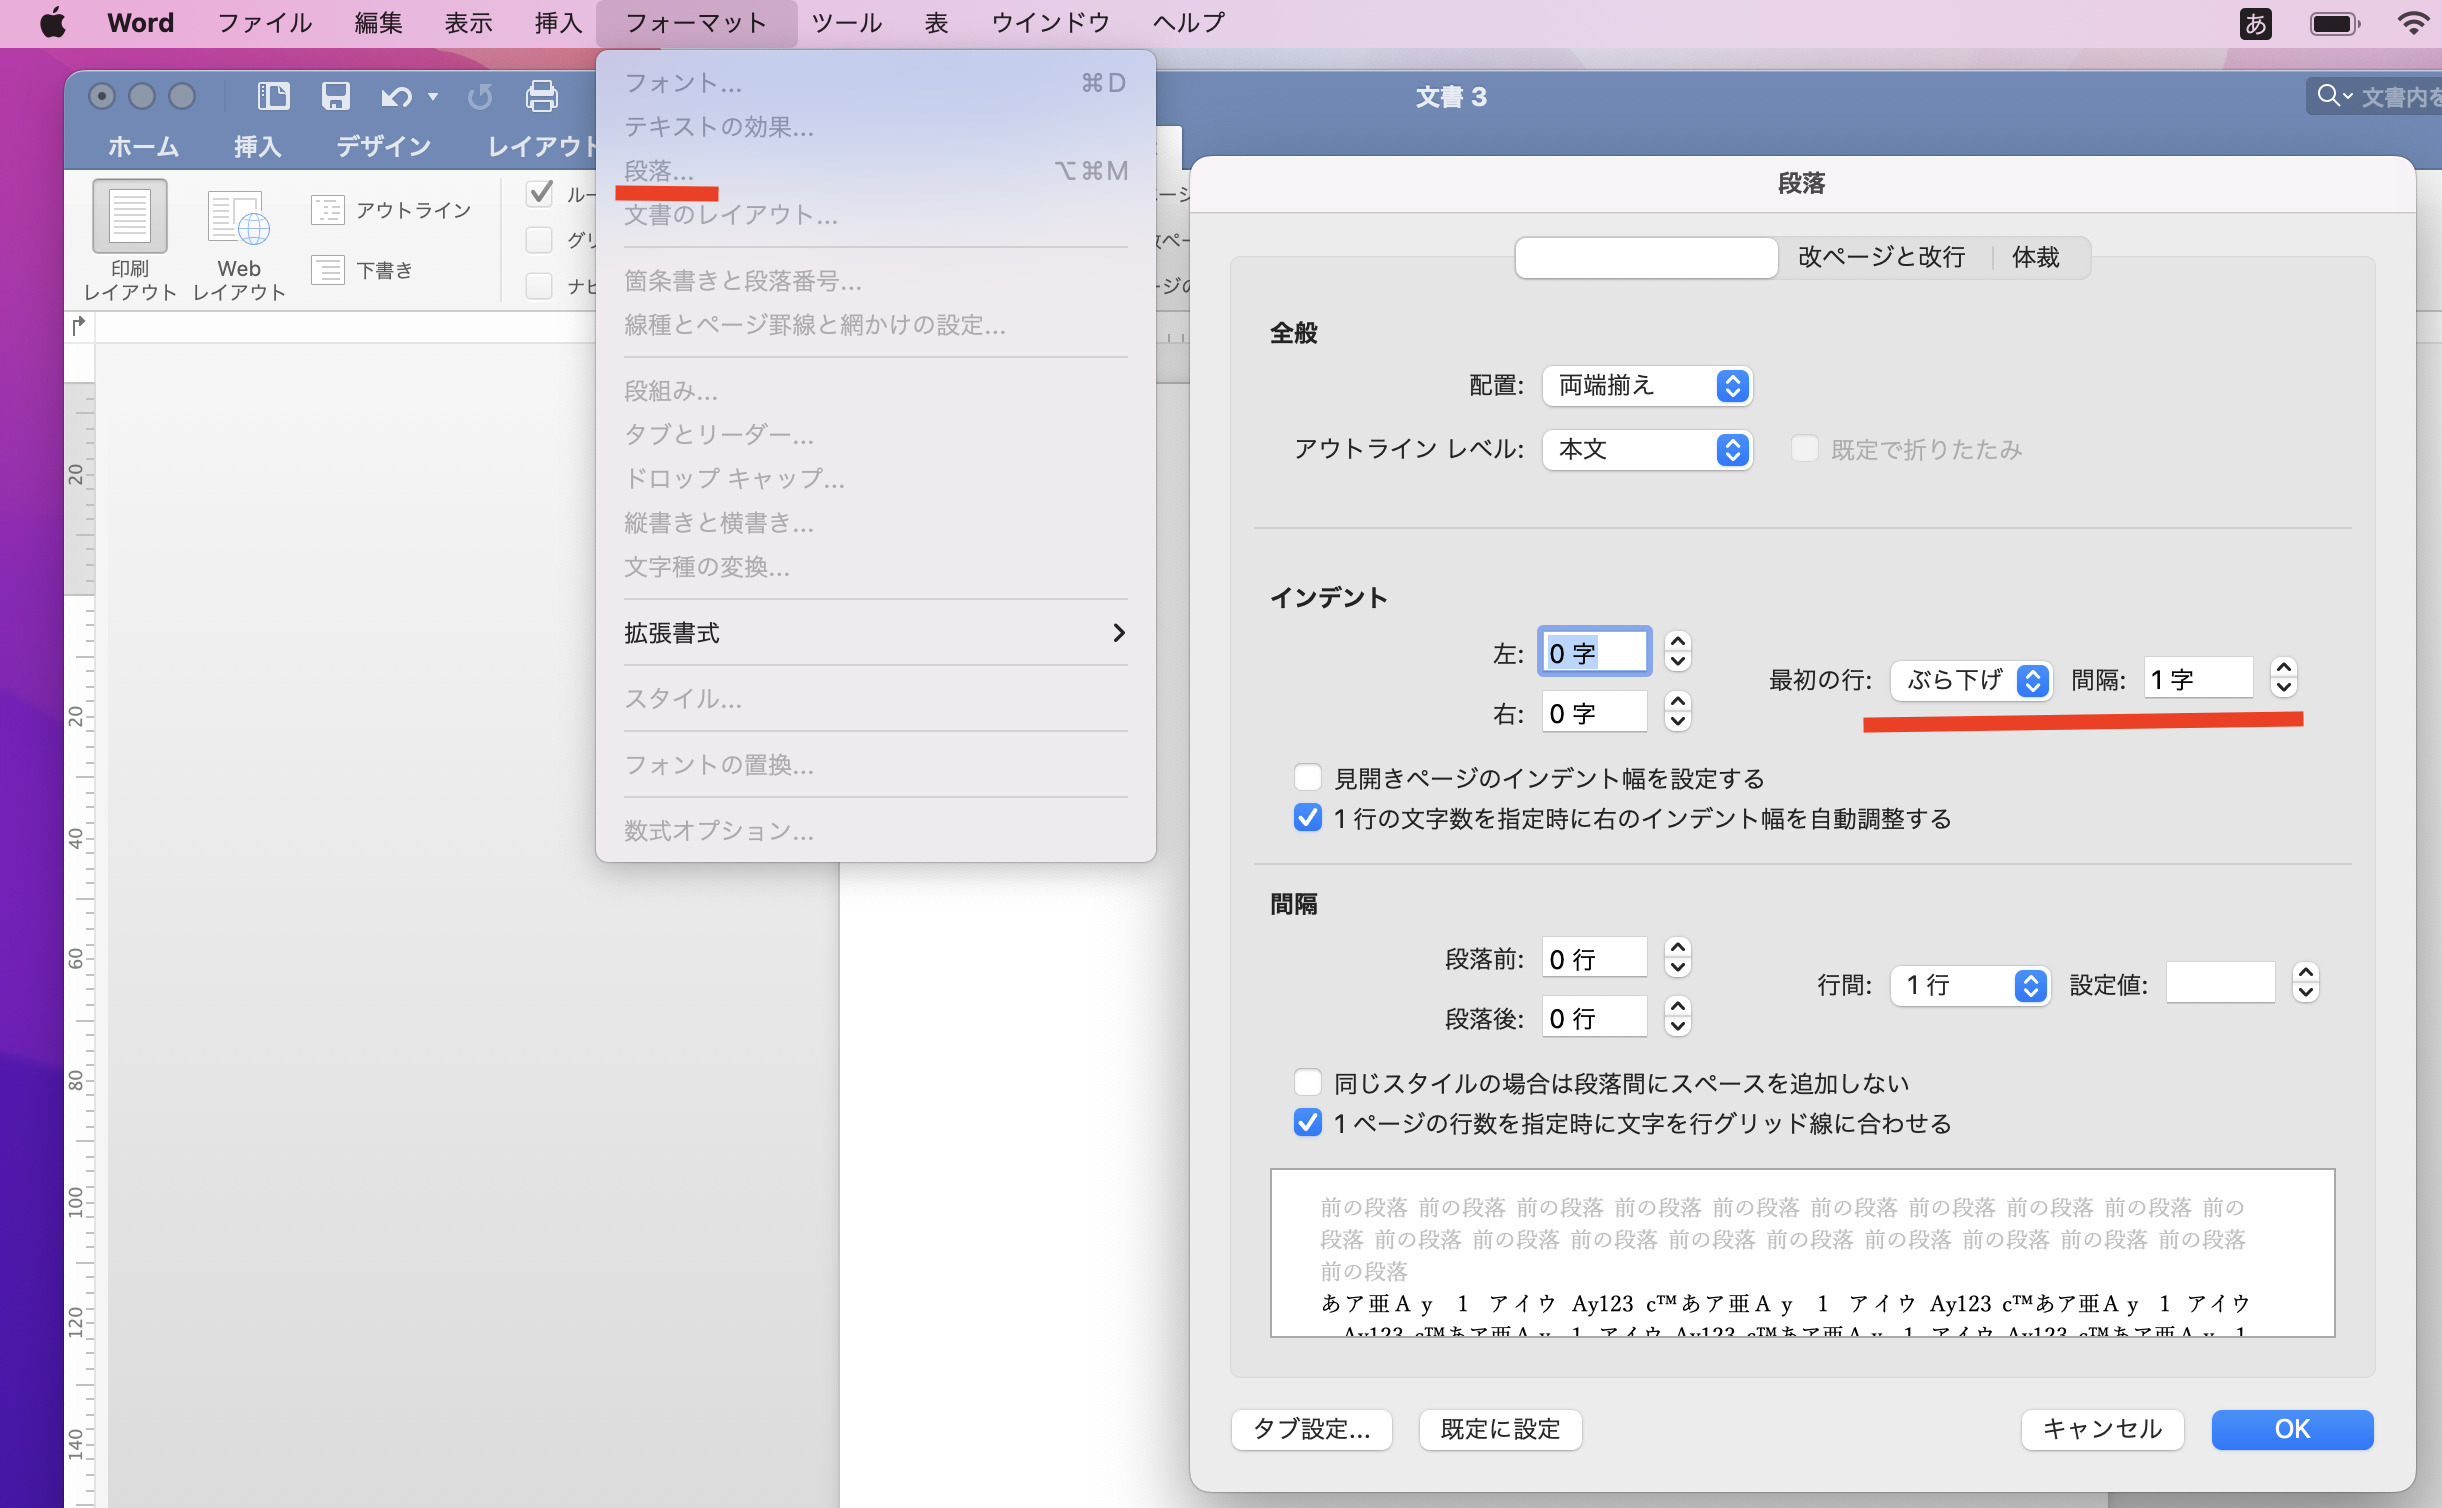
Task: Click the 間隔 1字 stepper arrows
Action: click(2283, 677)
